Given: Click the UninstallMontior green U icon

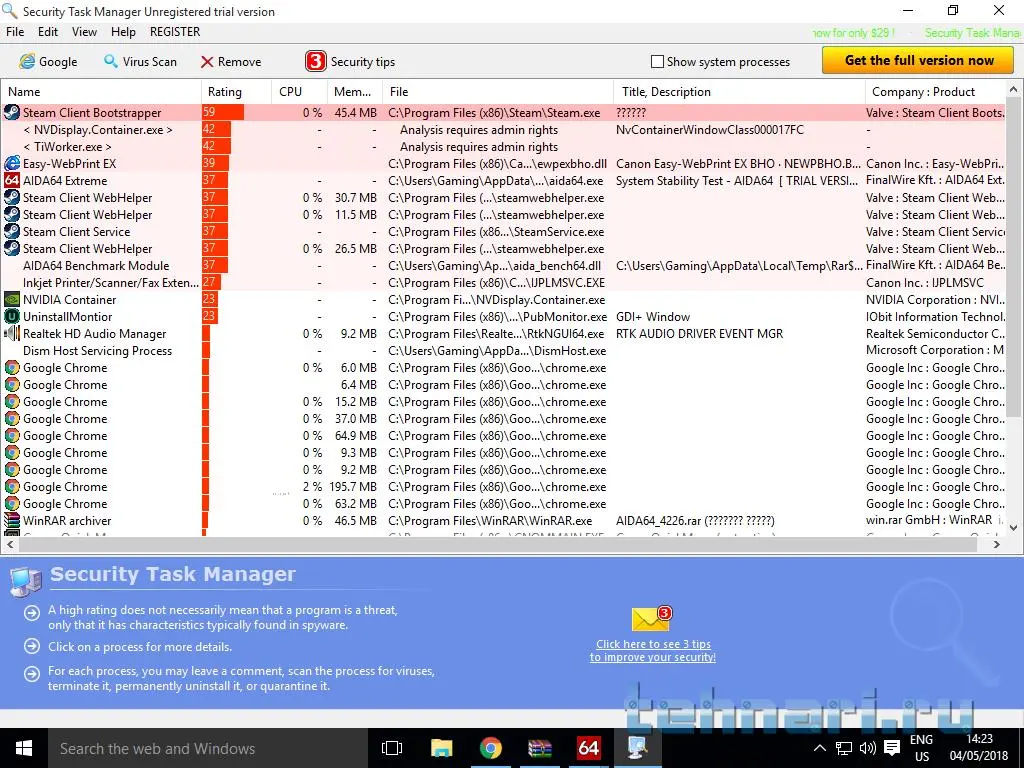Looking at the screenshot, I should (x=12, y=316).
